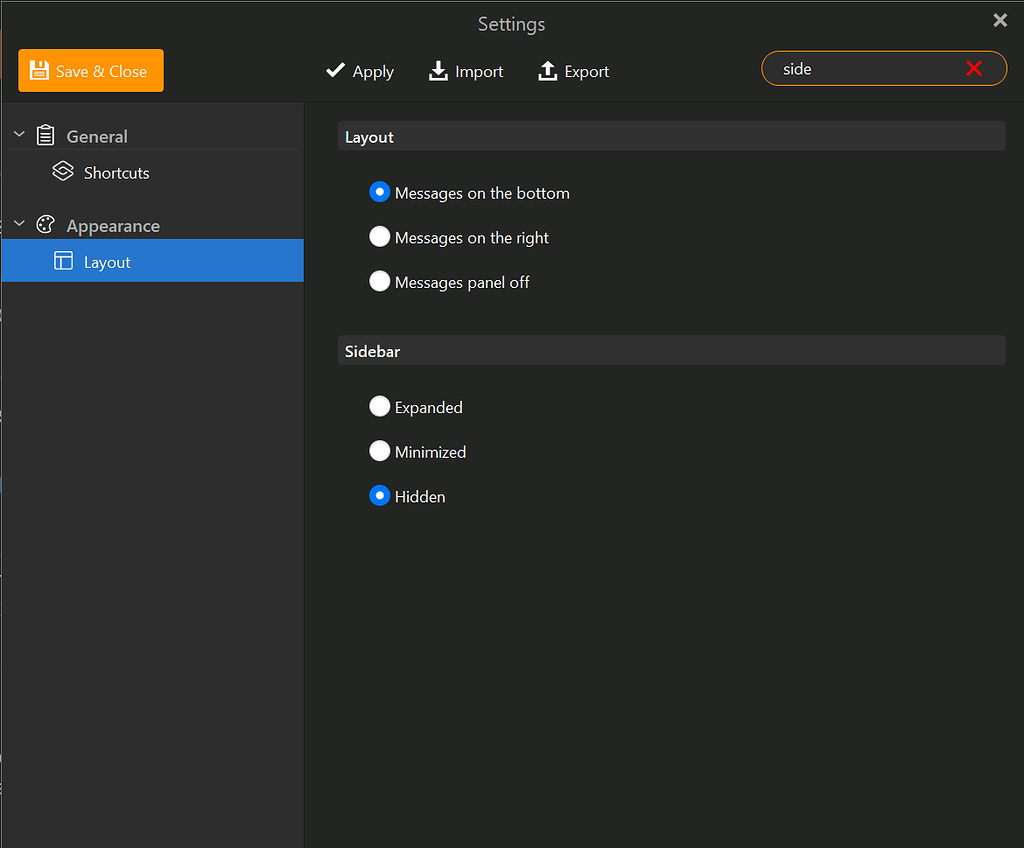1024x848 pixels.
Task: Apply the current settings
Action: [372, 71]
